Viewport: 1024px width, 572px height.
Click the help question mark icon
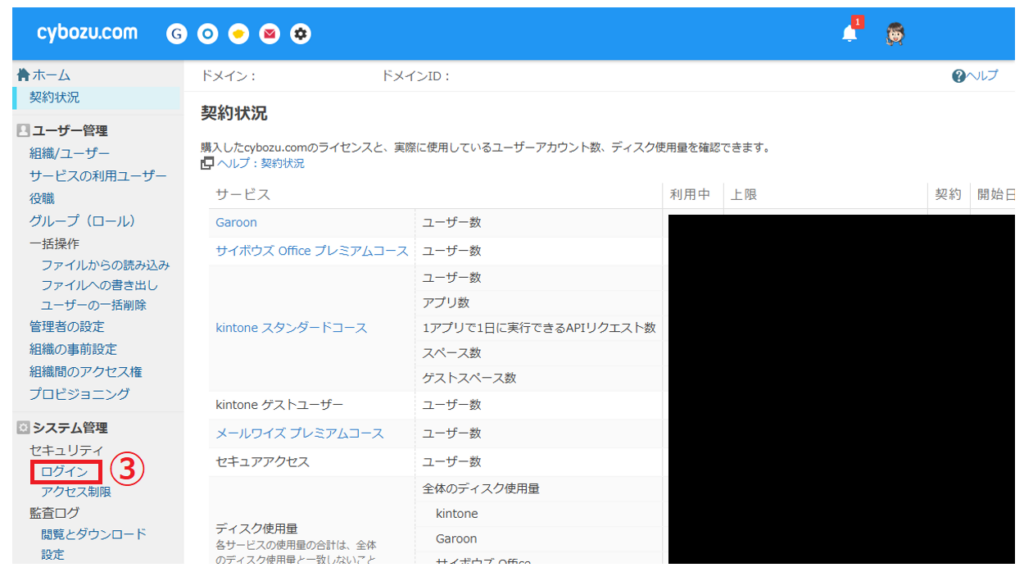[x=958, y=76]
